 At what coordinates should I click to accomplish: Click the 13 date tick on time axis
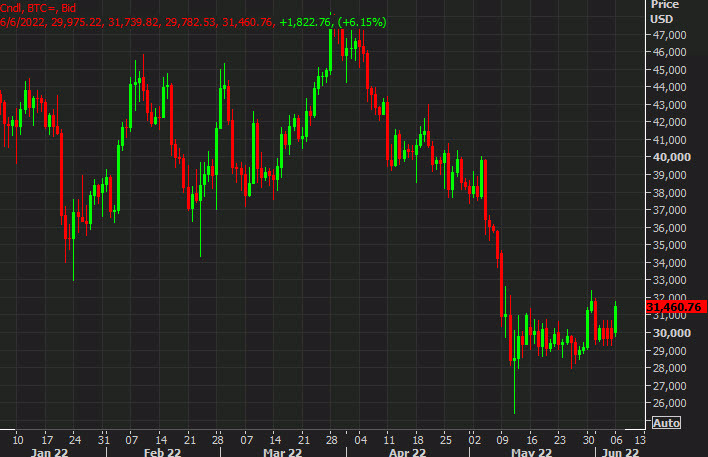click(x=640, y=438)
